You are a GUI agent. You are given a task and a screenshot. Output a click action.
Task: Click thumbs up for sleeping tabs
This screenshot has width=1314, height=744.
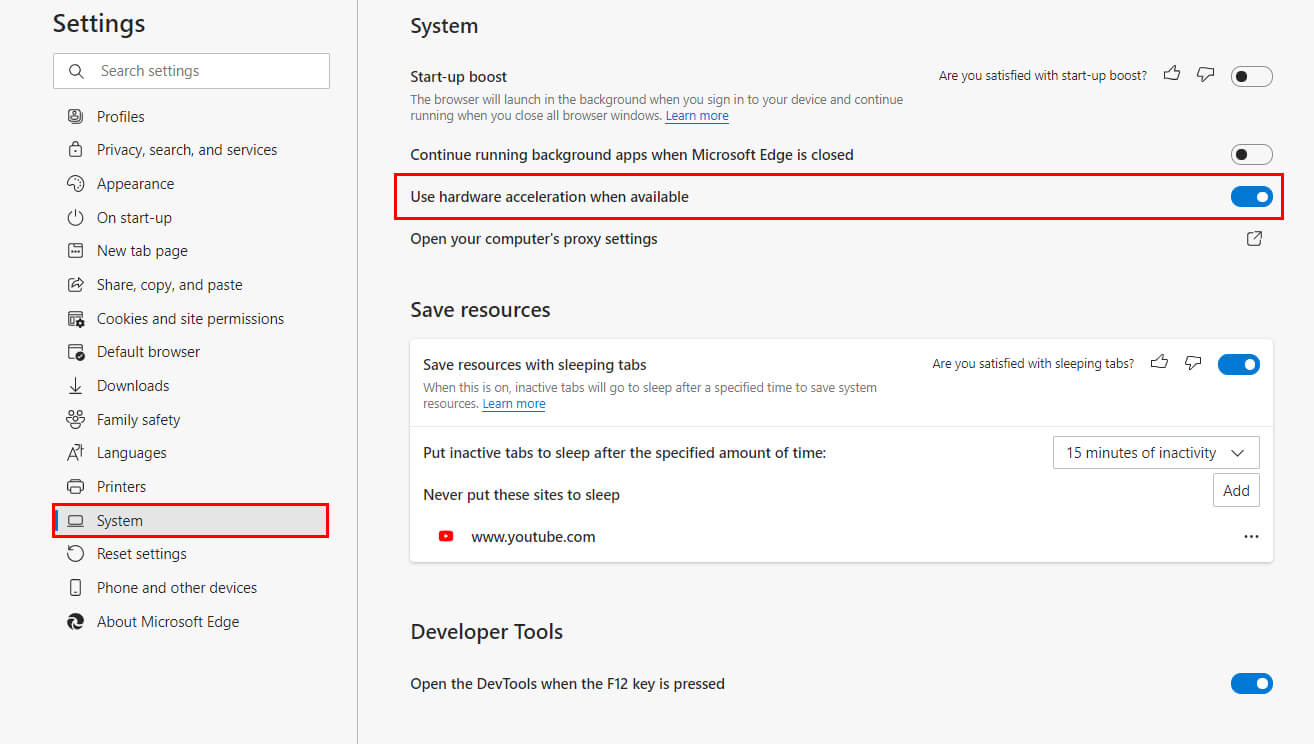(x=1160, y=363)
